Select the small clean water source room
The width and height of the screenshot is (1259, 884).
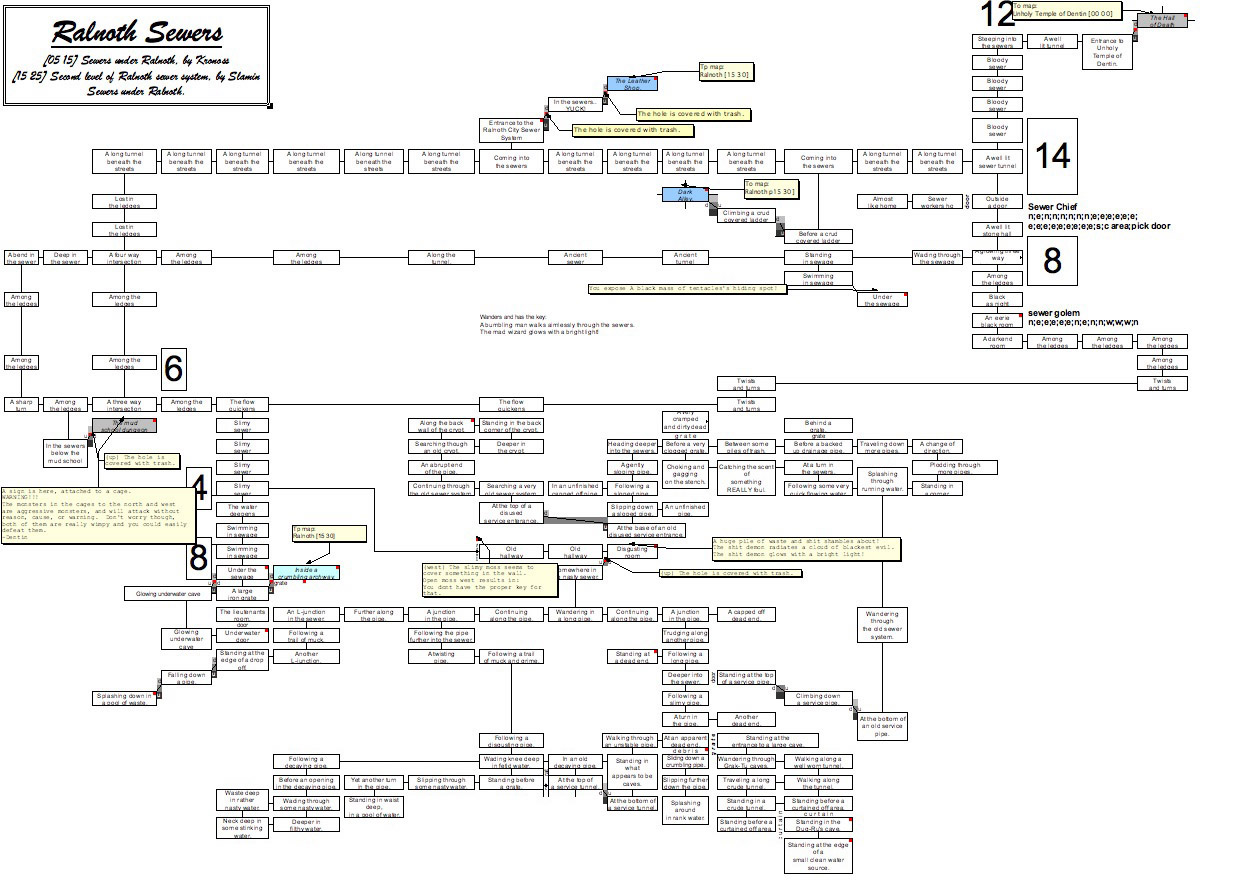818,855
